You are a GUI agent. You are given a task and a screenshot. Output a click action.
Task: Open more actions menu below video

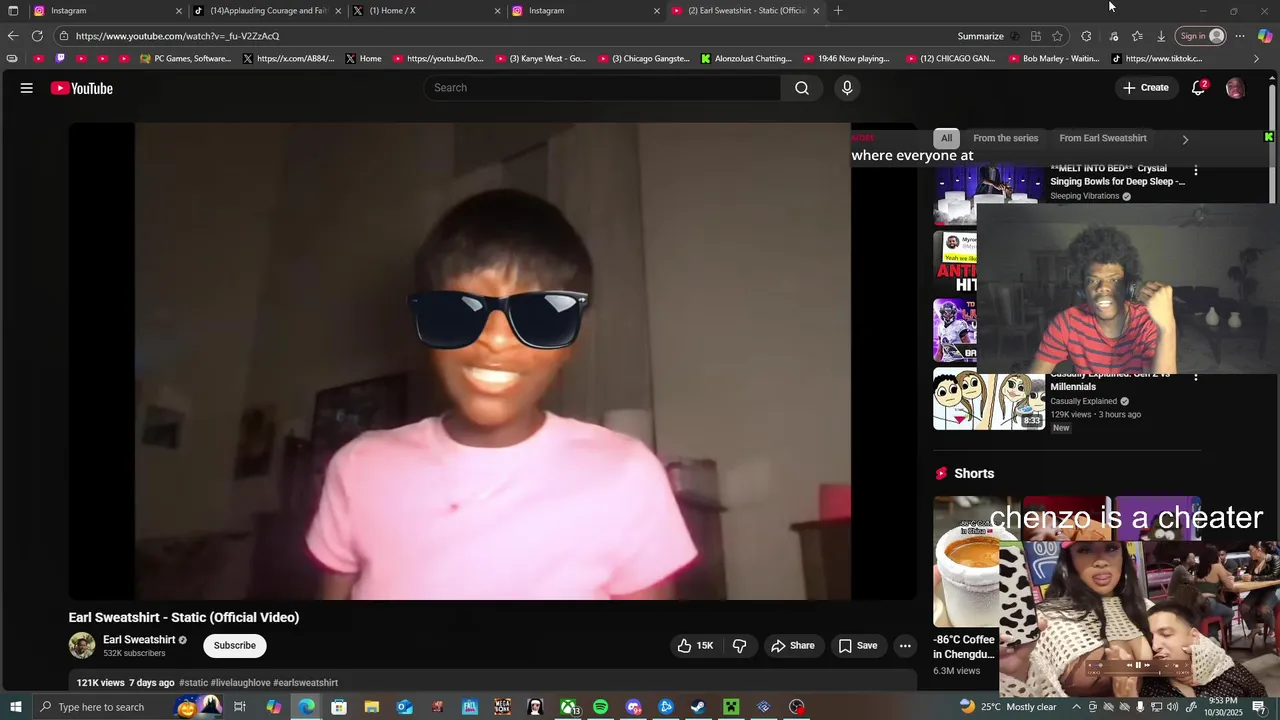tap(905, 646)
